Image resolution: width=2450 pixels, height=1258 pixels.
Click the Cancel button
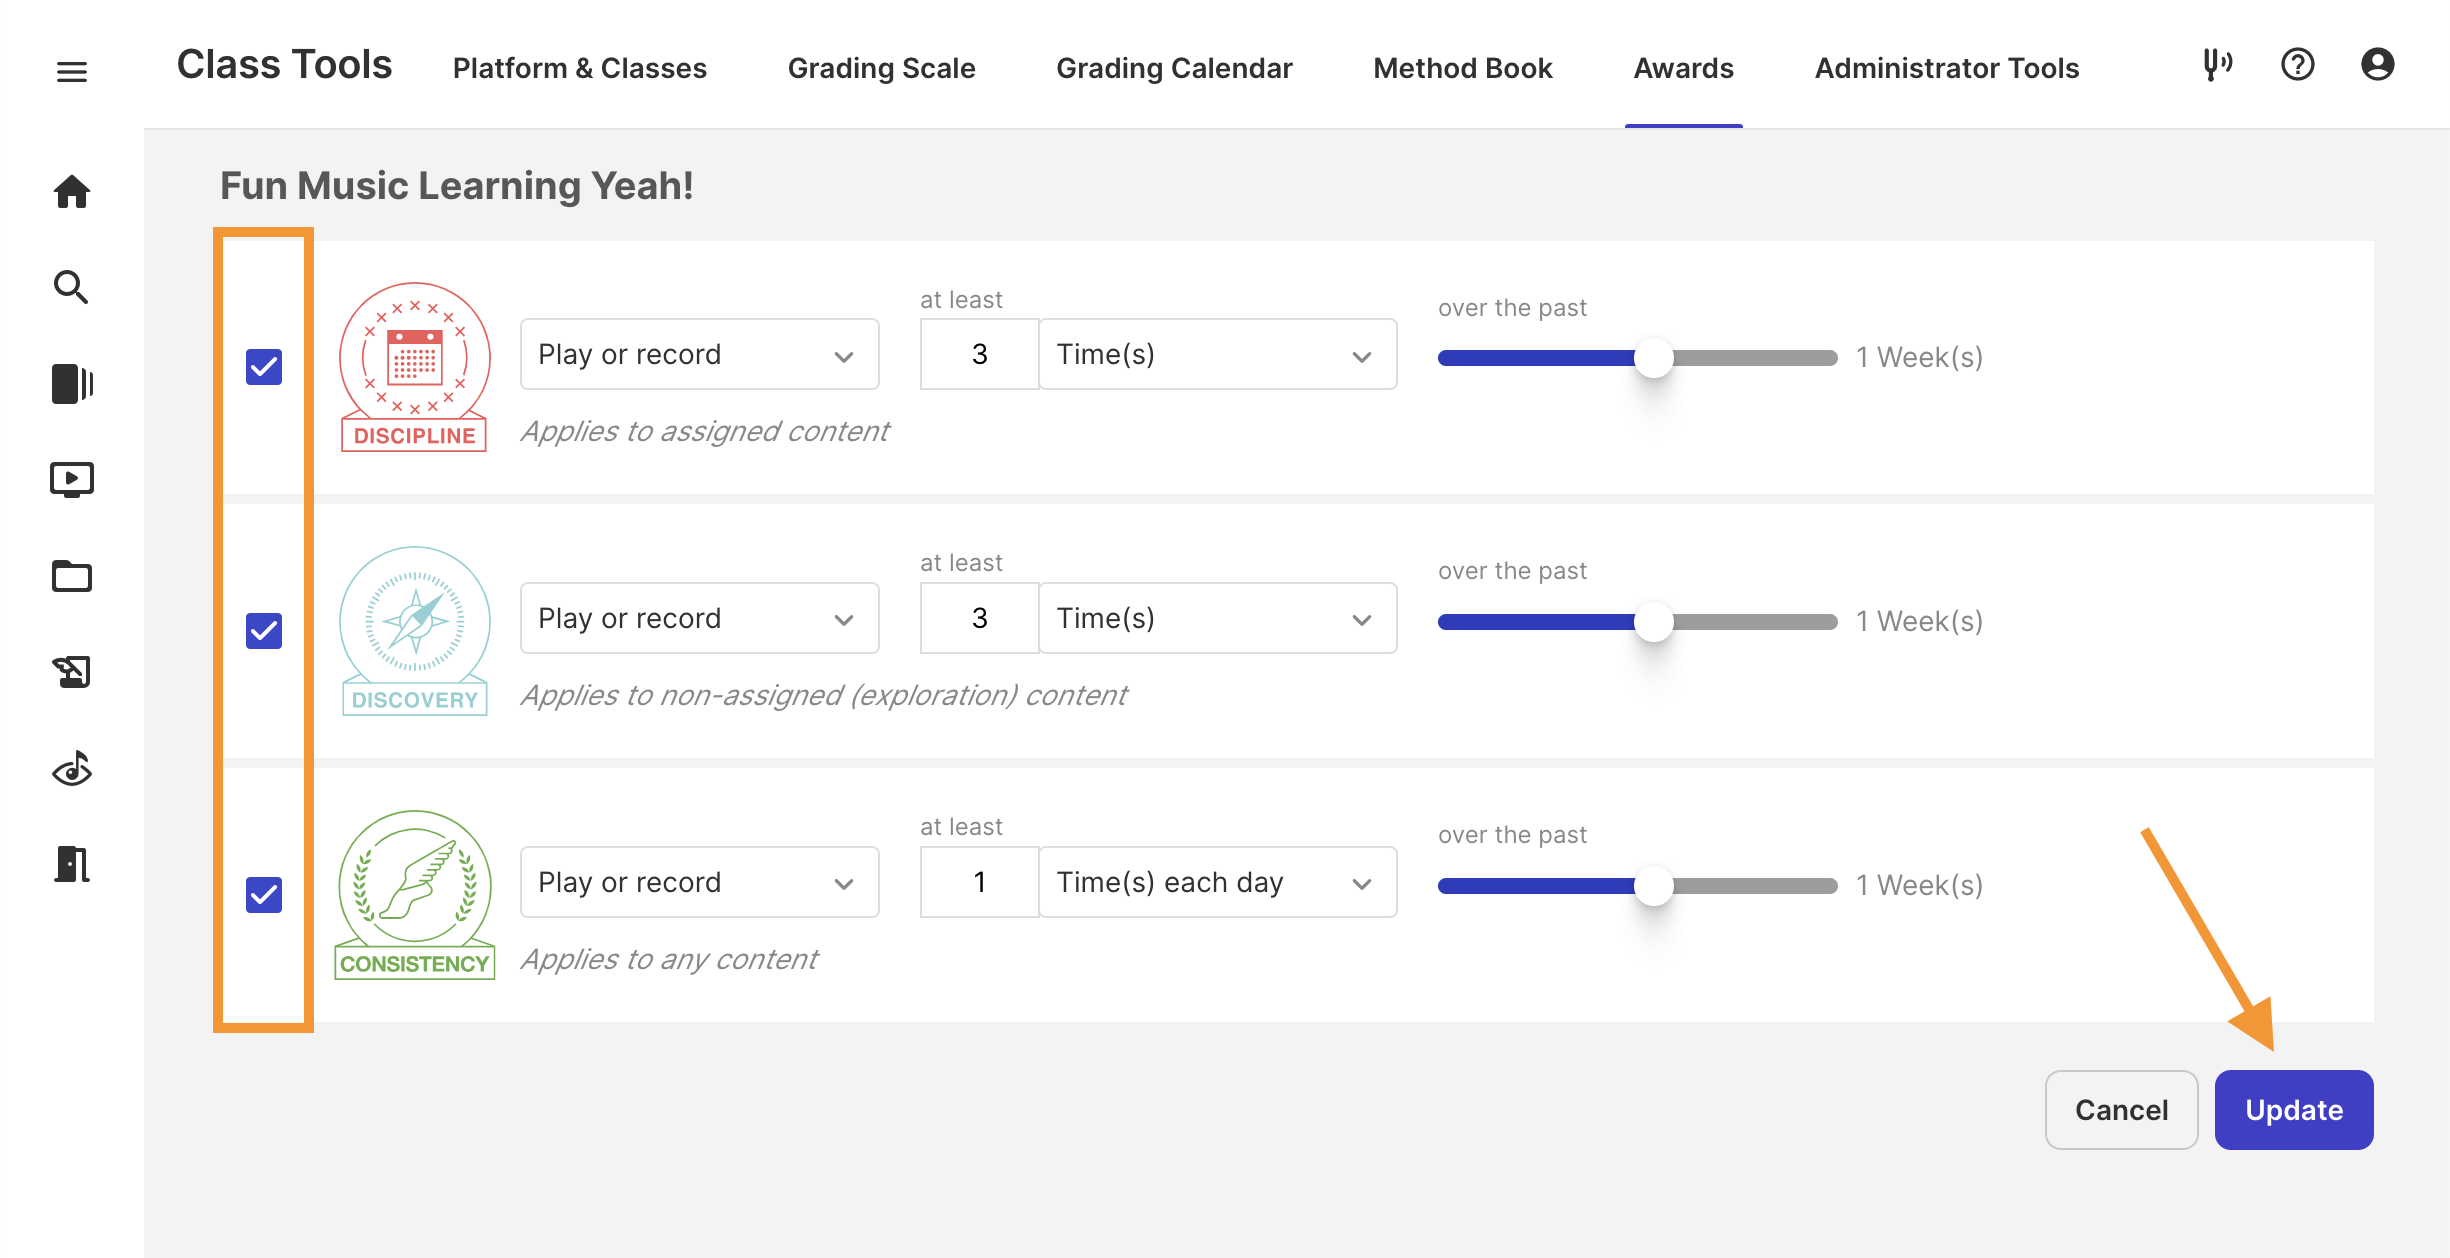2122,1110
